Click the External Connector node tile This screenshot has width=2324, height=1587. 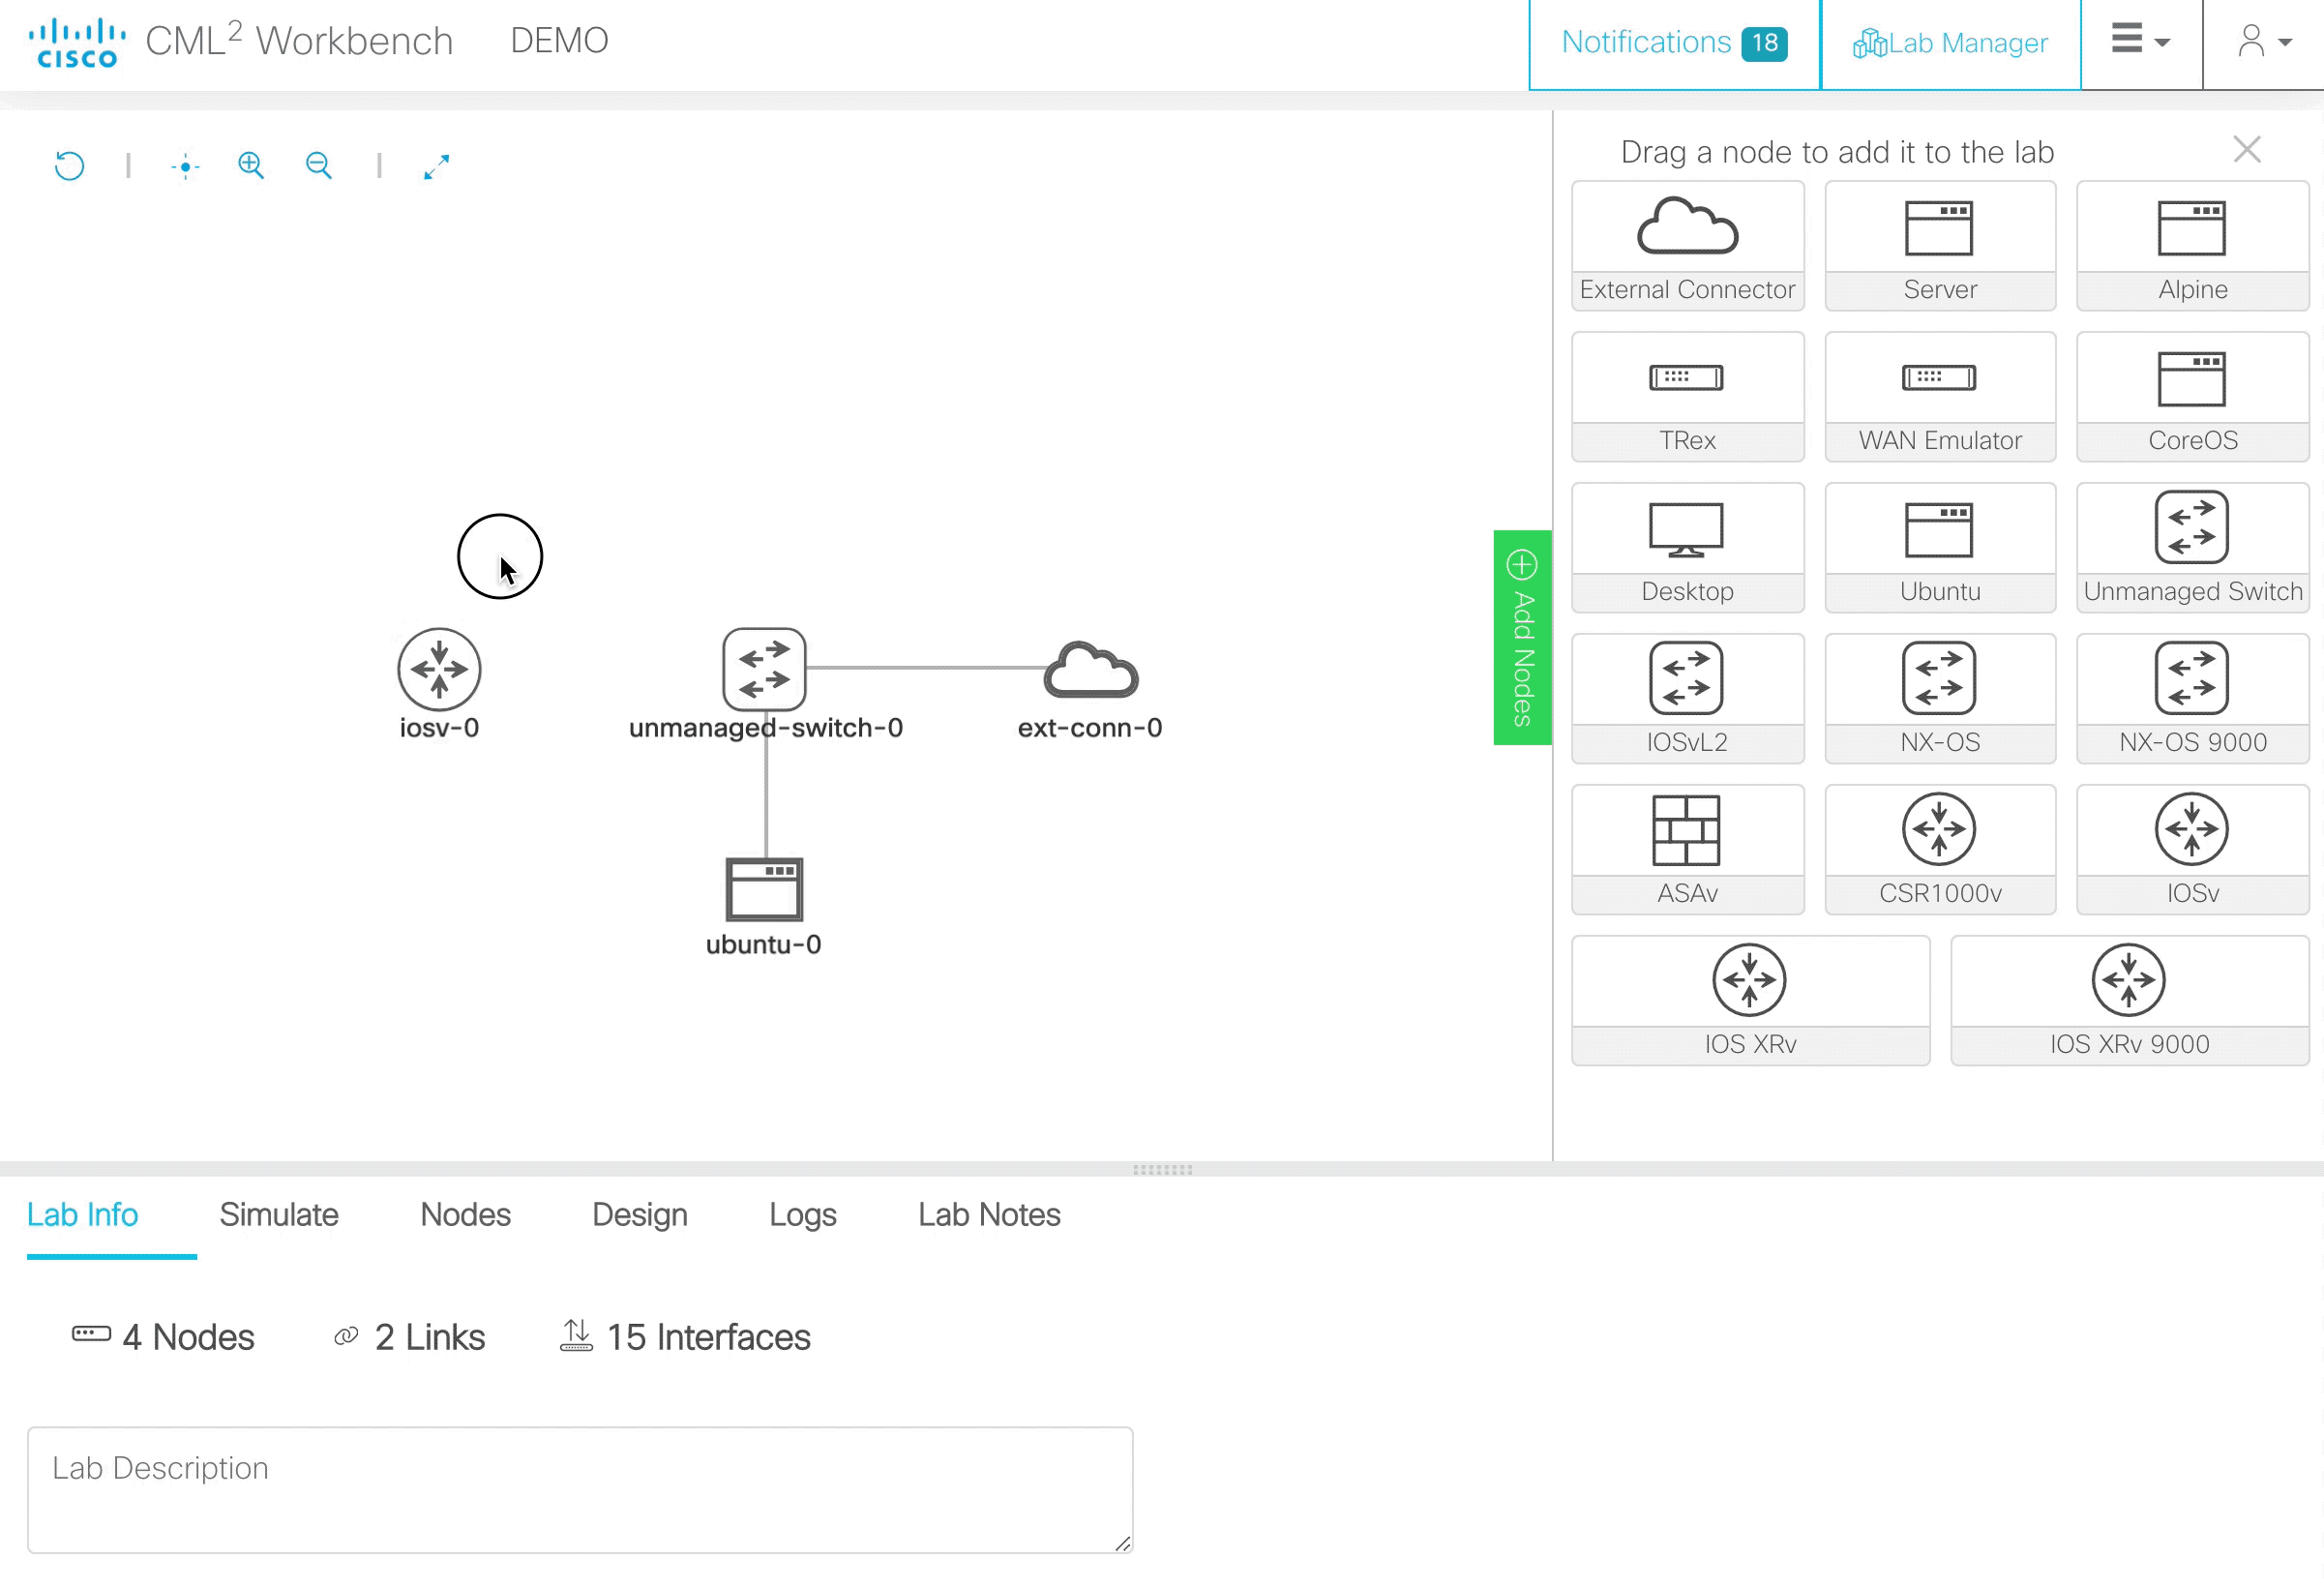tap(1687, 245)
